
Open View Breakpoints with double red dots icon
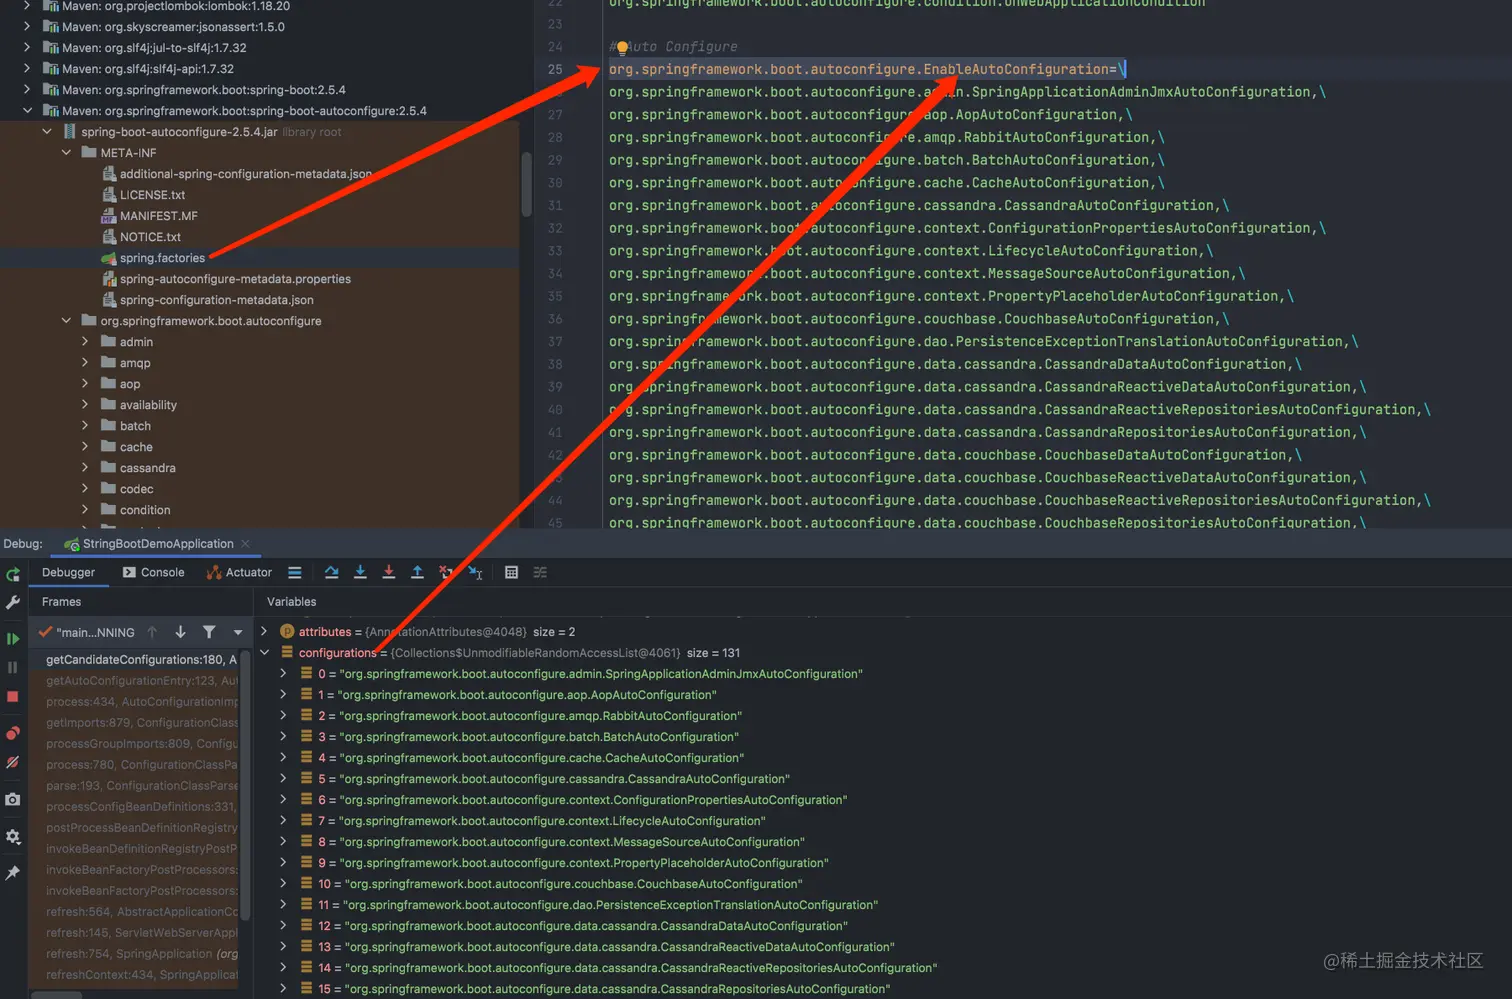point(13,733)
